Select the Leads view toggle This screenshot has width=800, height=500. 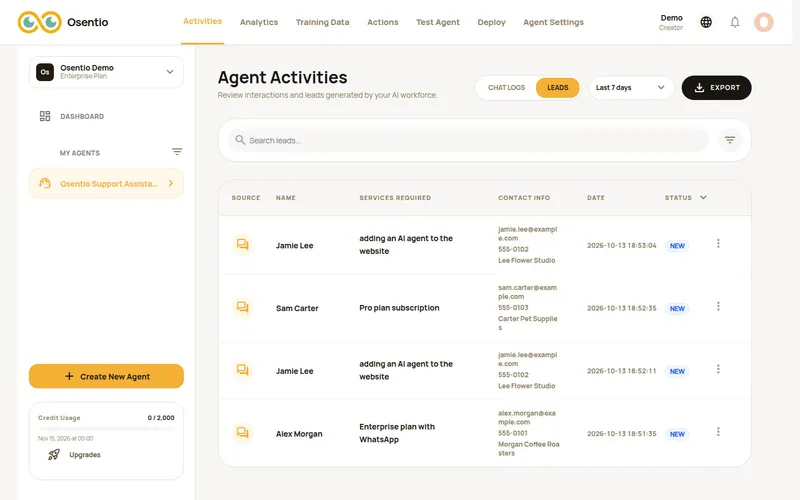tap(558, 88)
